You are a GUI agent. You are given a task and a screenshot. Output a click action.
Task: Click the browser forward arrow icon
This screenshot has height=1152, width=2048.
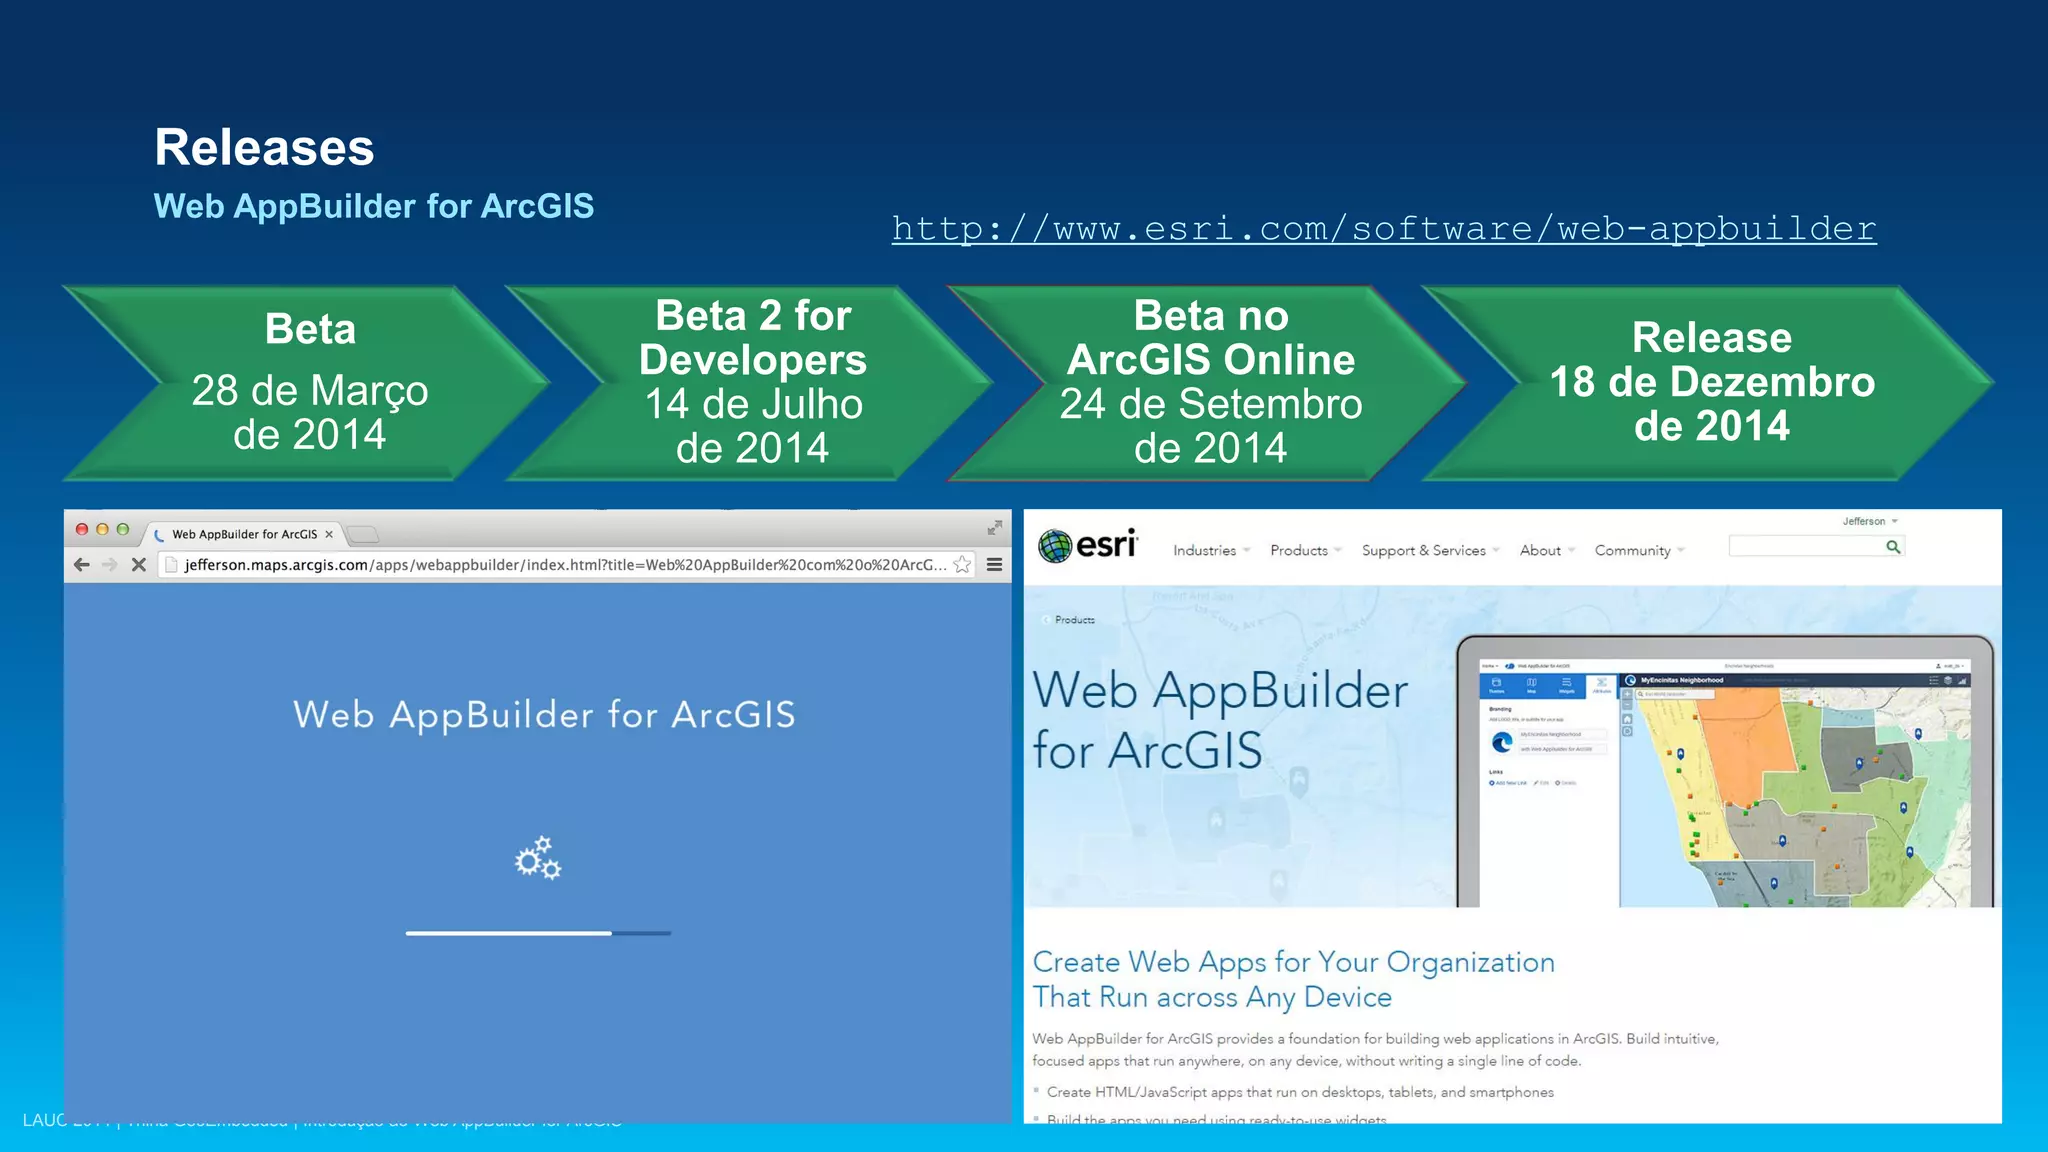pos(110,565)
